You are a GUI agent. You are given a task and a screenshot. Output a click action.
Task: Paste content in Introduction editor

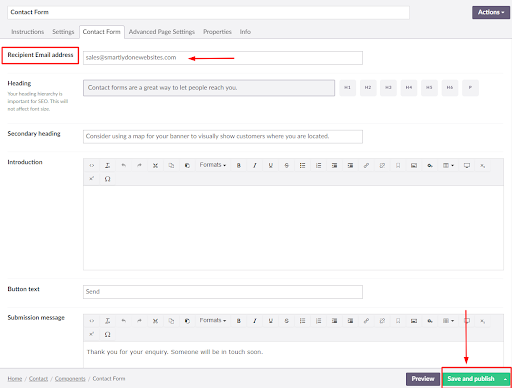(187, 165)
